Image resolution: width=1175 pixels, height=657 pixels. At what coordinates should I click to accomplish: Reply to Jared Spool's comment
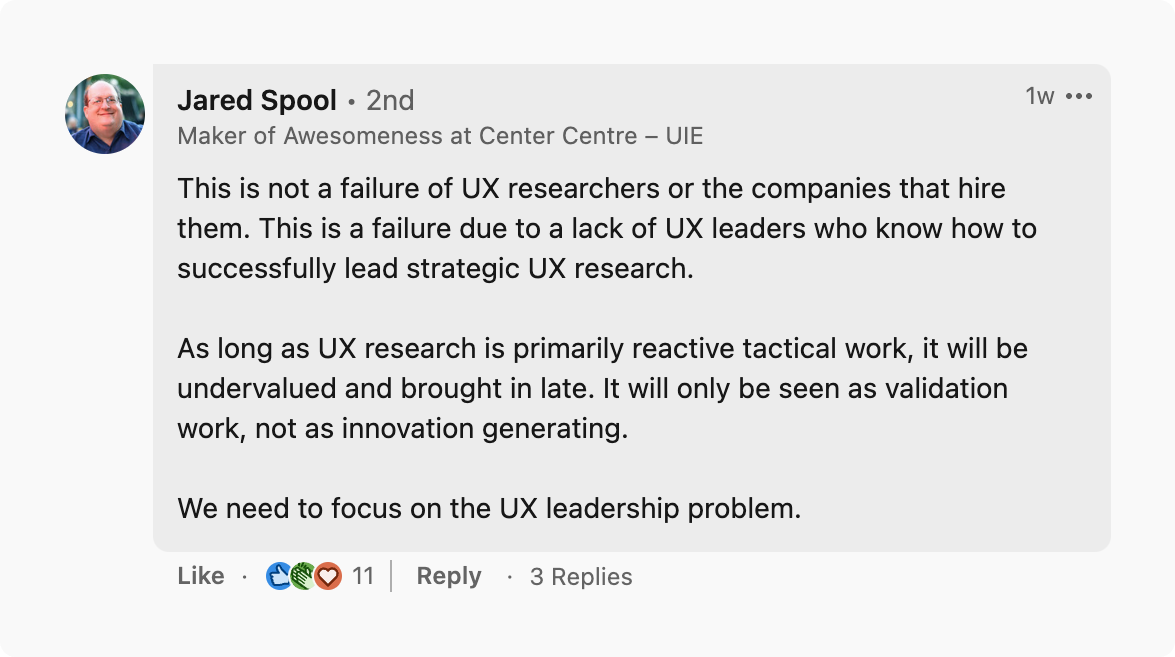(449, 576)
